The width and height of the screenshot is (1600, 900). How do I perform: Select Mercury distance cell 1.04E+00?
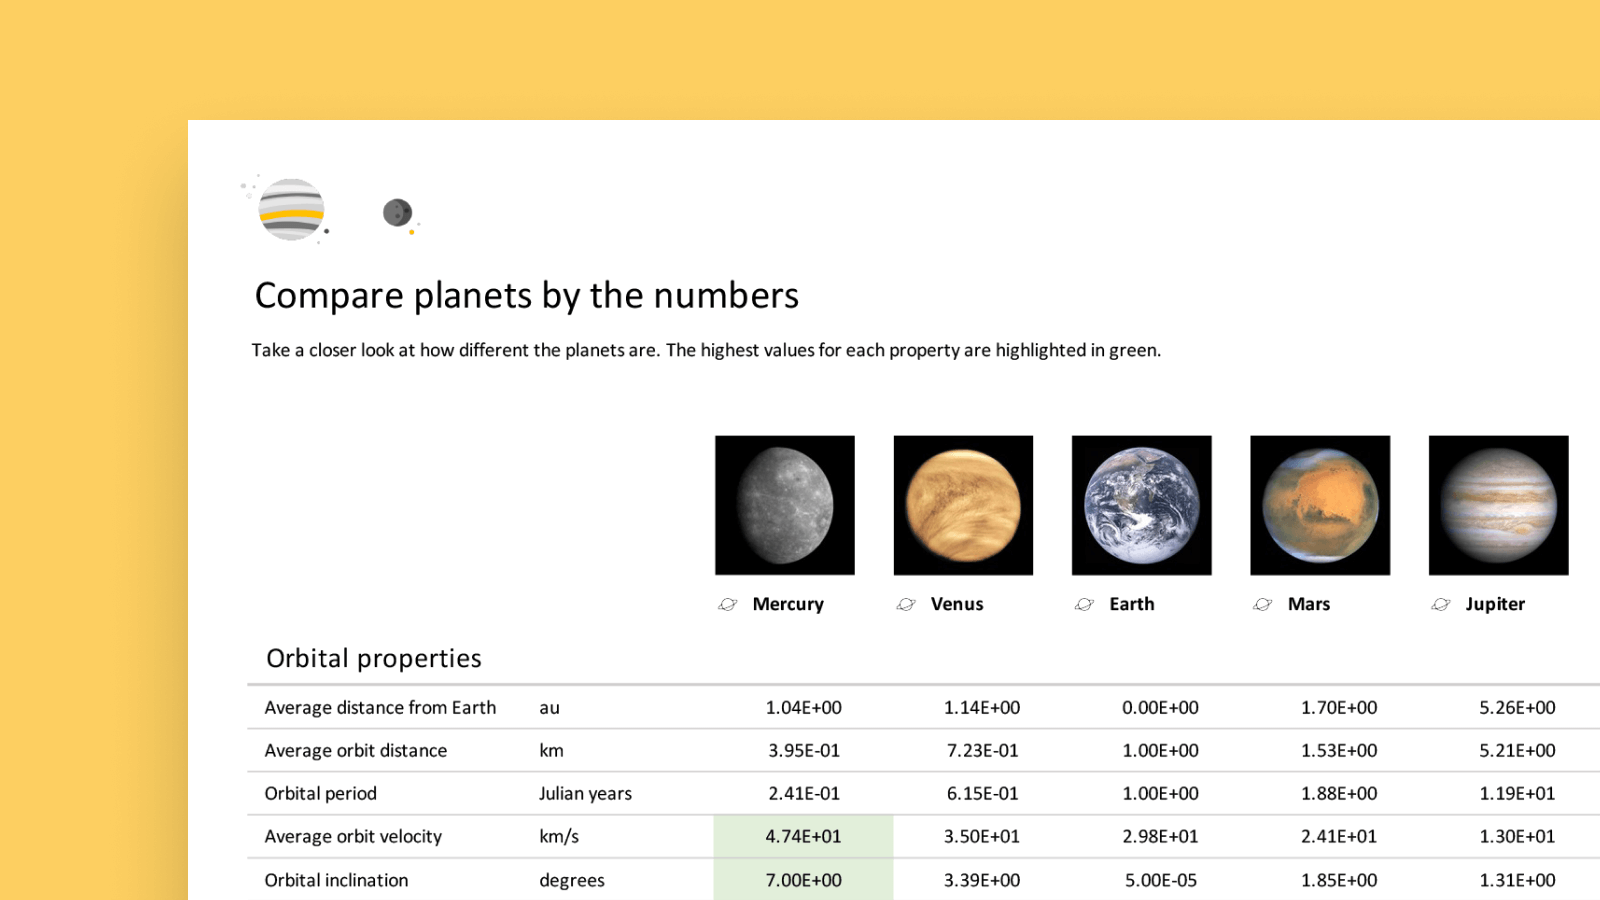point(803,707)
